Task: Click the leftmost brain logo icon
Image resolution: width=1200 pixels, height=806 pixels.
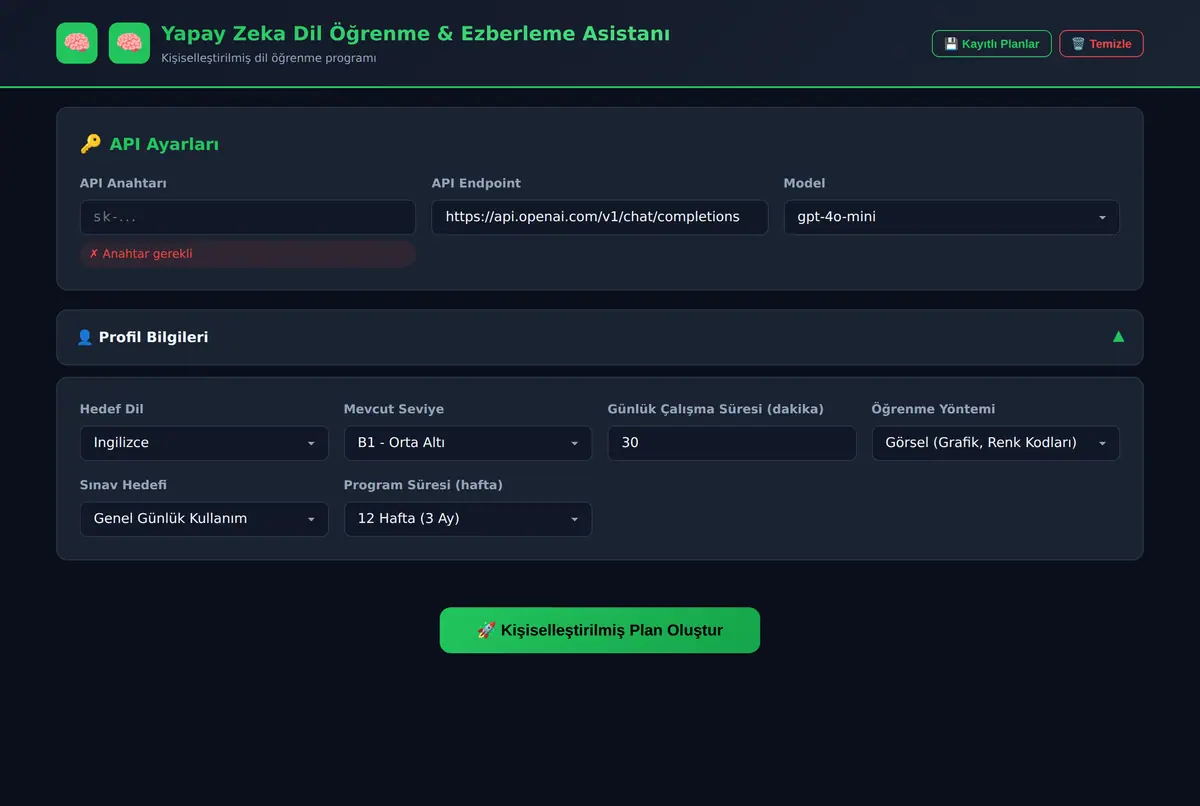Action: 77,43
